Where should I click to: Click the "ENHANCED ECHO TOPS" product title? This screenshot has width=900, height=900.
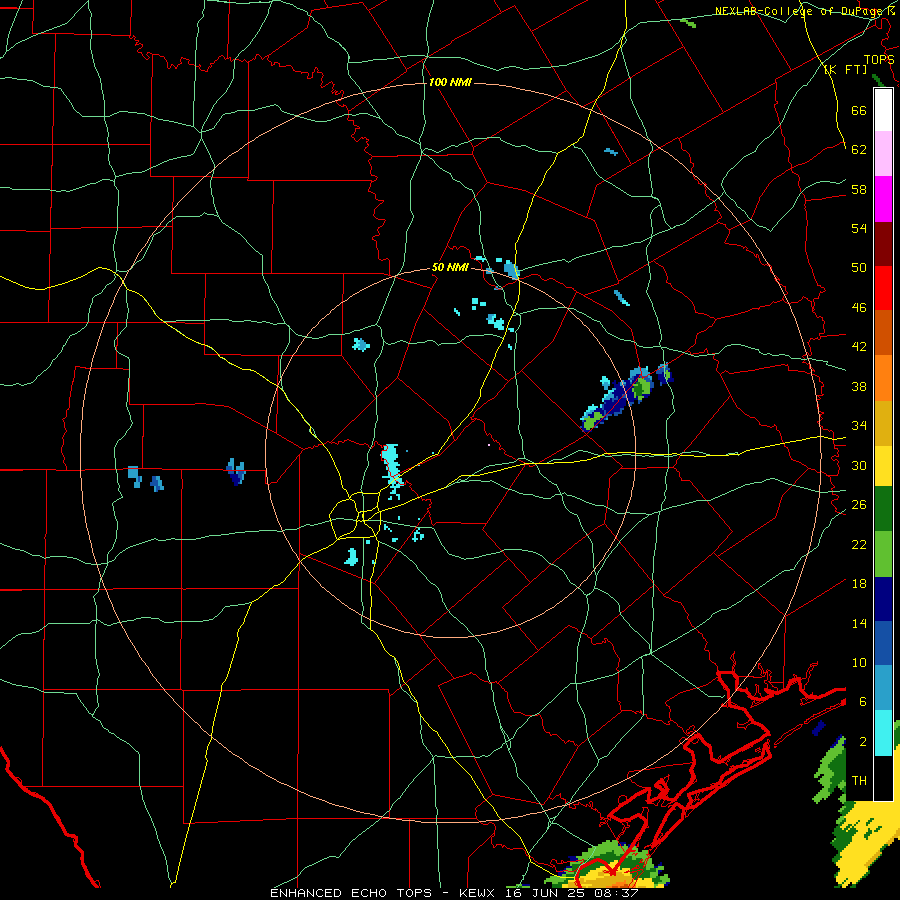(351, 893)
